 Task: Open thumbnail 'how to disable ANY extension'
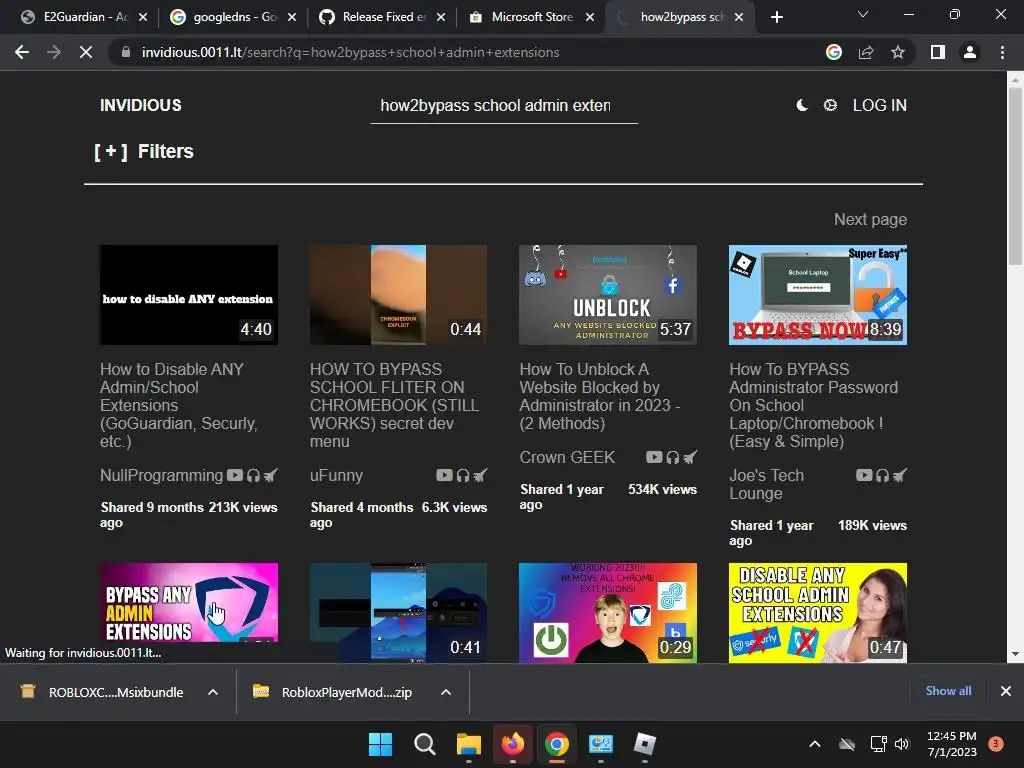tap(189, 295)
